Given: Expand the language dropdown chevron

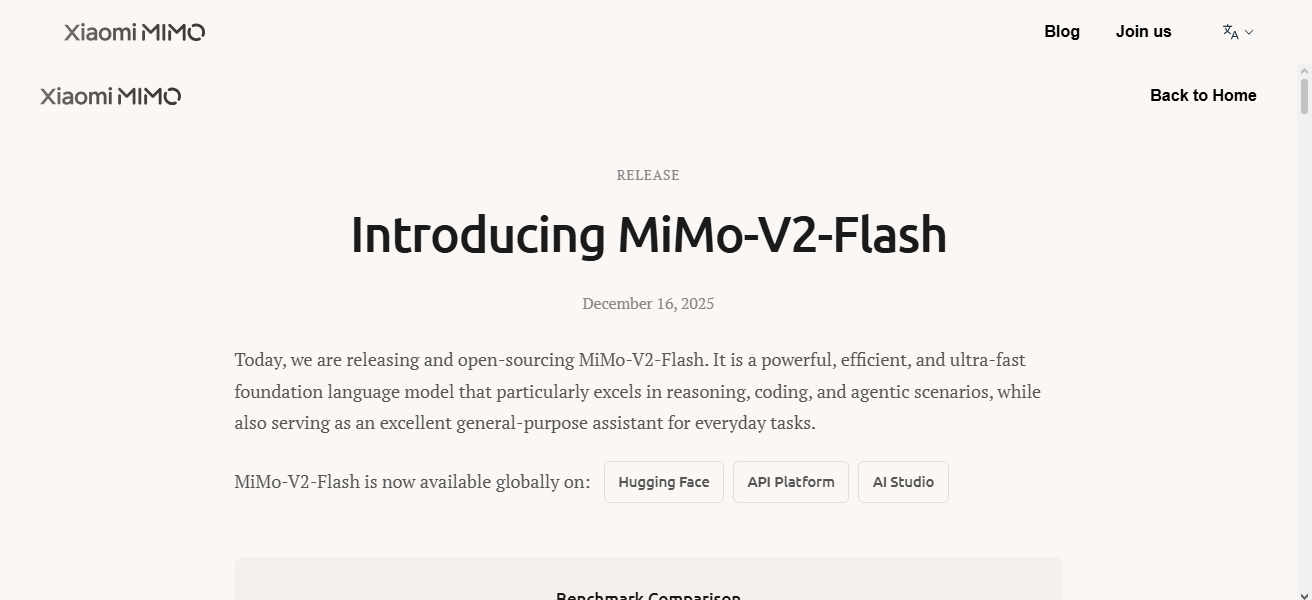Looking at the screenshot, I should tap(1249, 33).
